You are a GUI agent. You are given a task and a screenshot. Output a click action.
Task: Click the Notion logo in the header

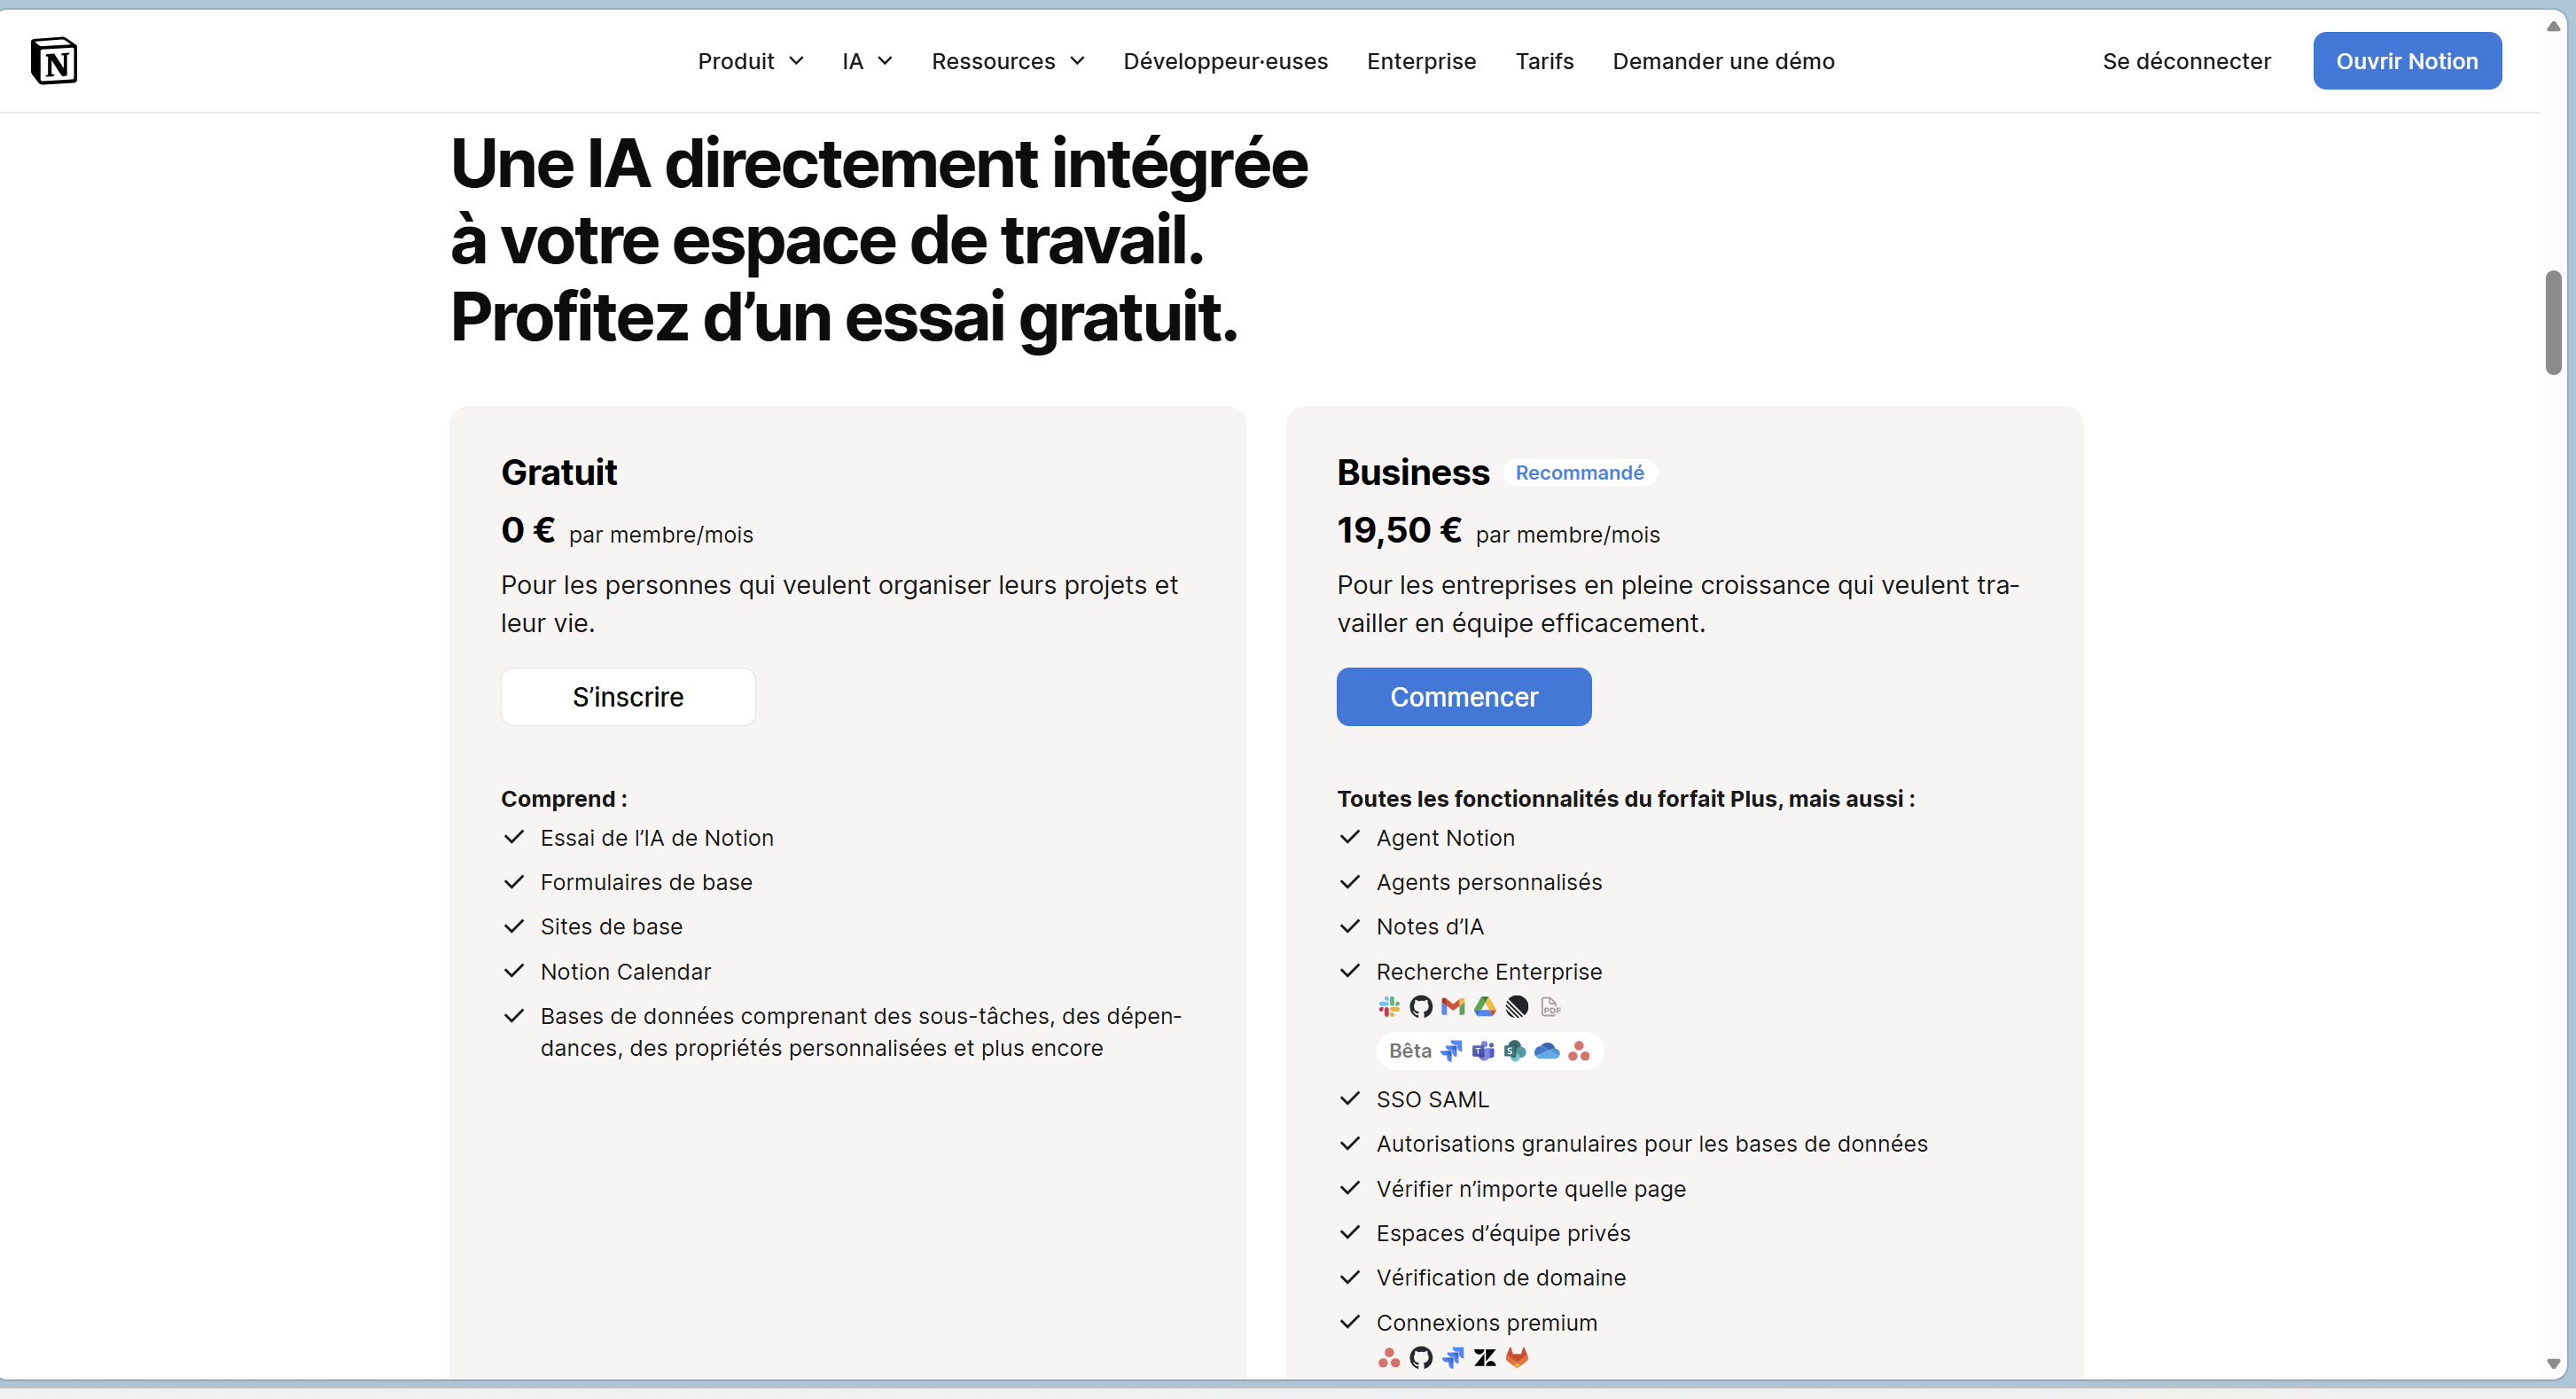tap(54, 61)
